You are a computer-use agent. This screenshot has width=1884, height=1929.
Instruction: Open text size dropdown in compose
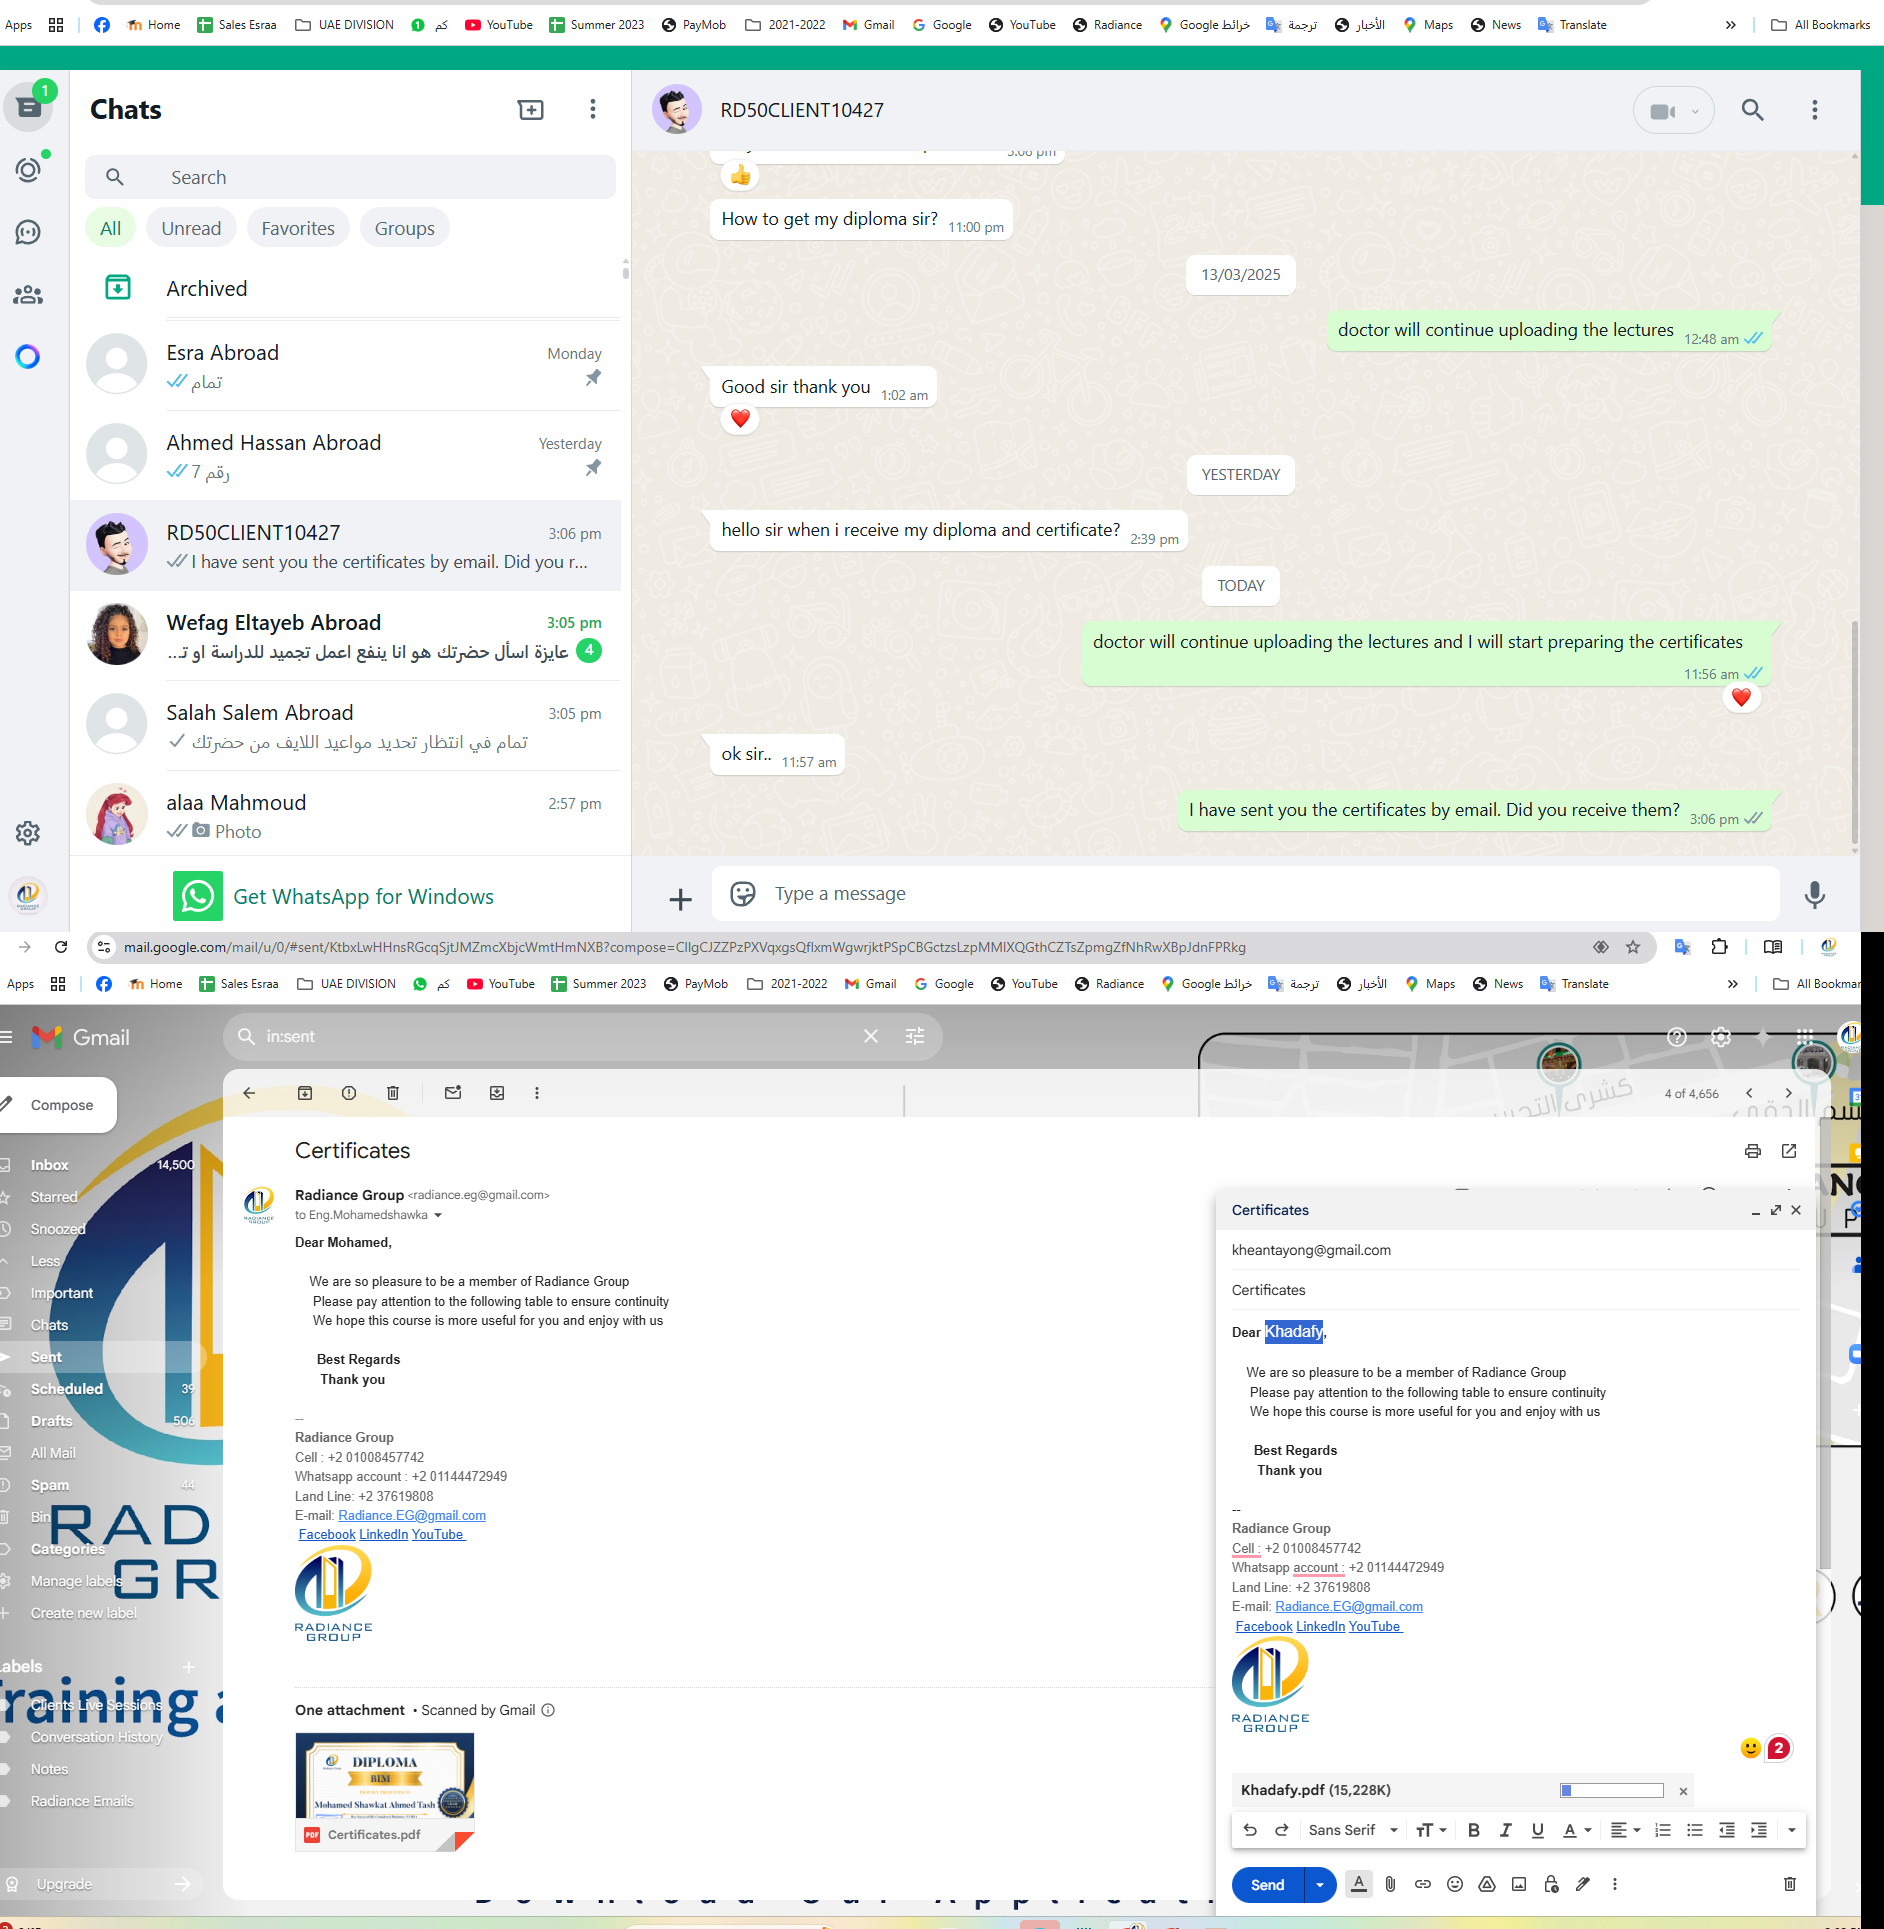point(1432,1830)
